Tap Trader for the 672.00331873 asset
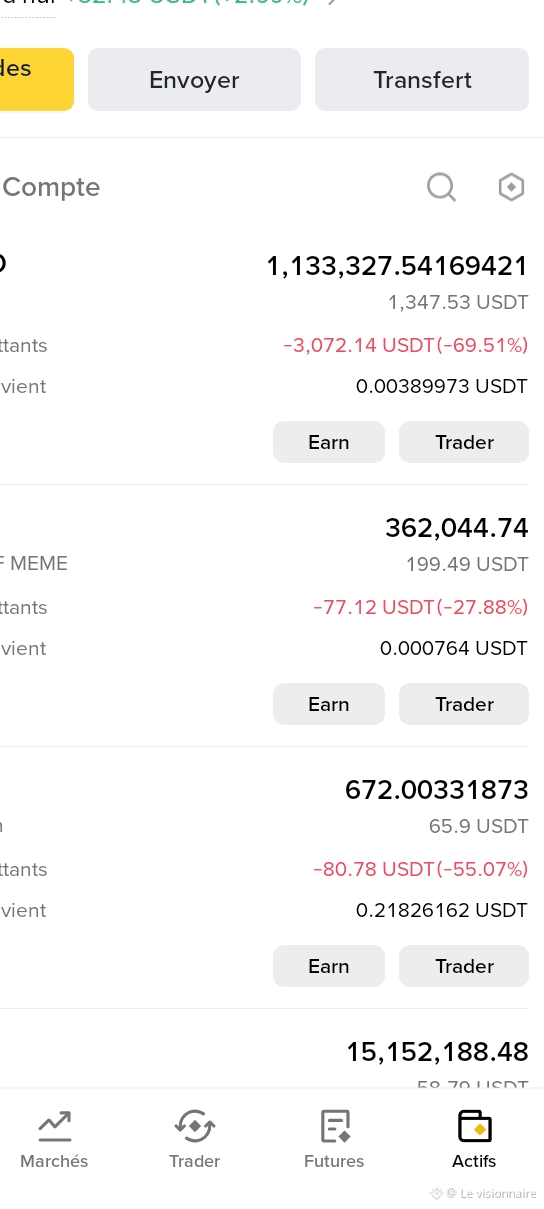This screenshot has width=544, height=1209. tap(464, 966)
